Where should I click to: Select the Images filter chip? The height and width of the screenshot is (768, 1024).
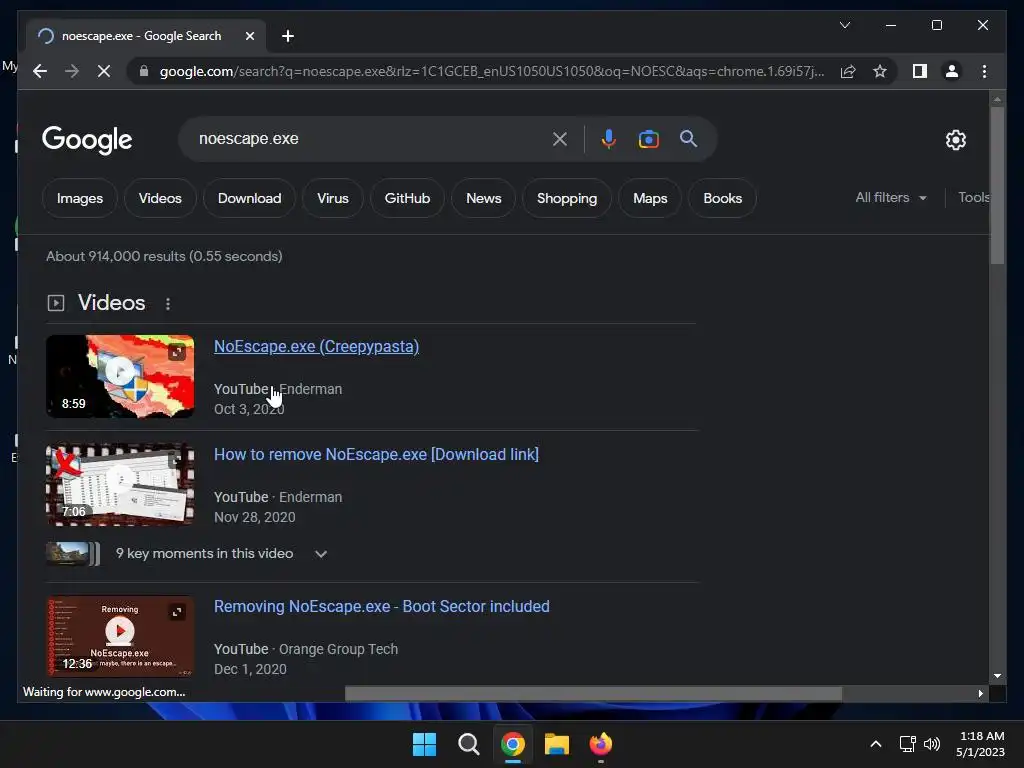coord(80,198)
